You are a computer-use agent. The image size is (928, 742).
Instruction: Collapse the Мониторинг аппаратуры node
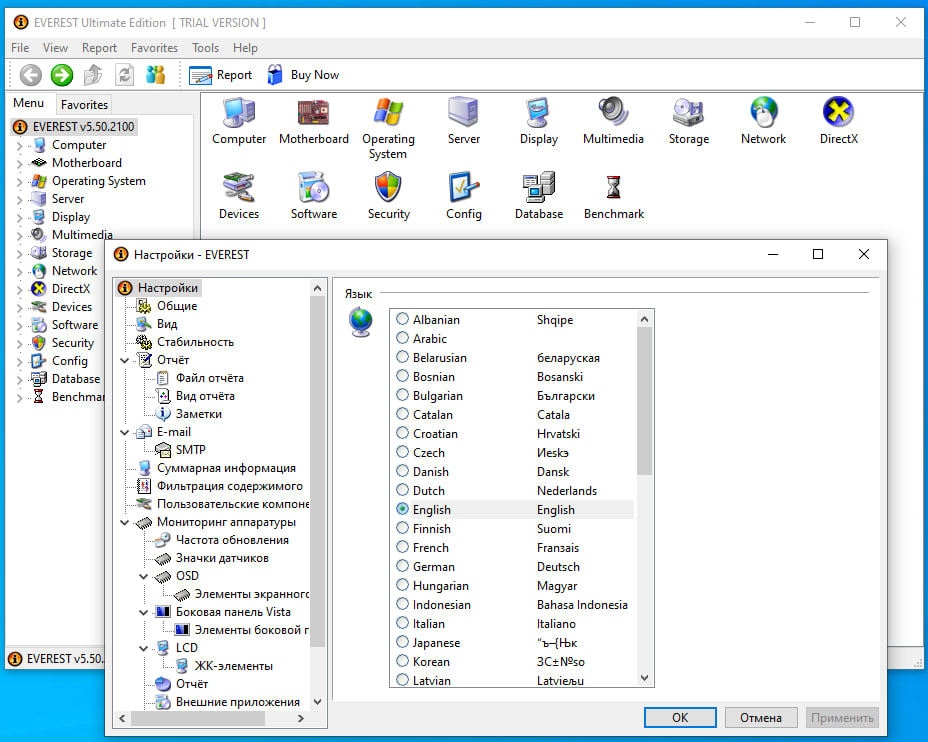coord(124,522)
